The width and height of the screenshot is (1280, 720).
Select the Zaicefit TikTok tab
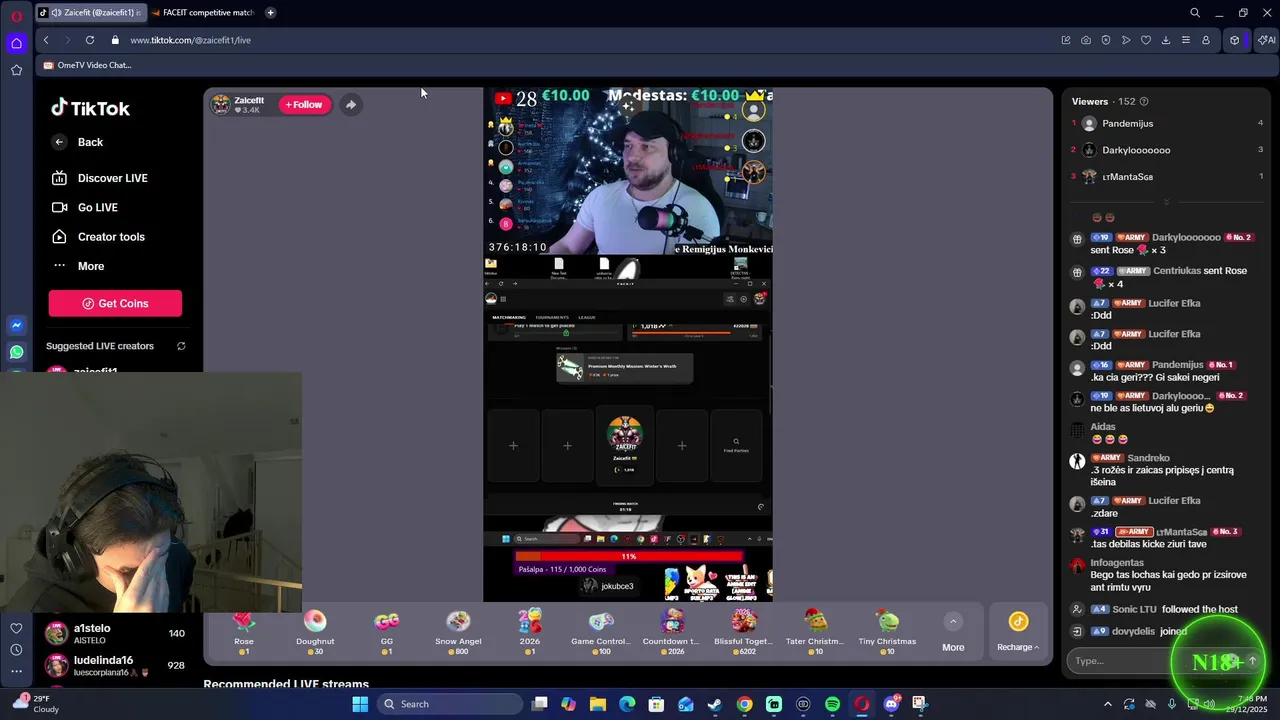tap(89, 13)
